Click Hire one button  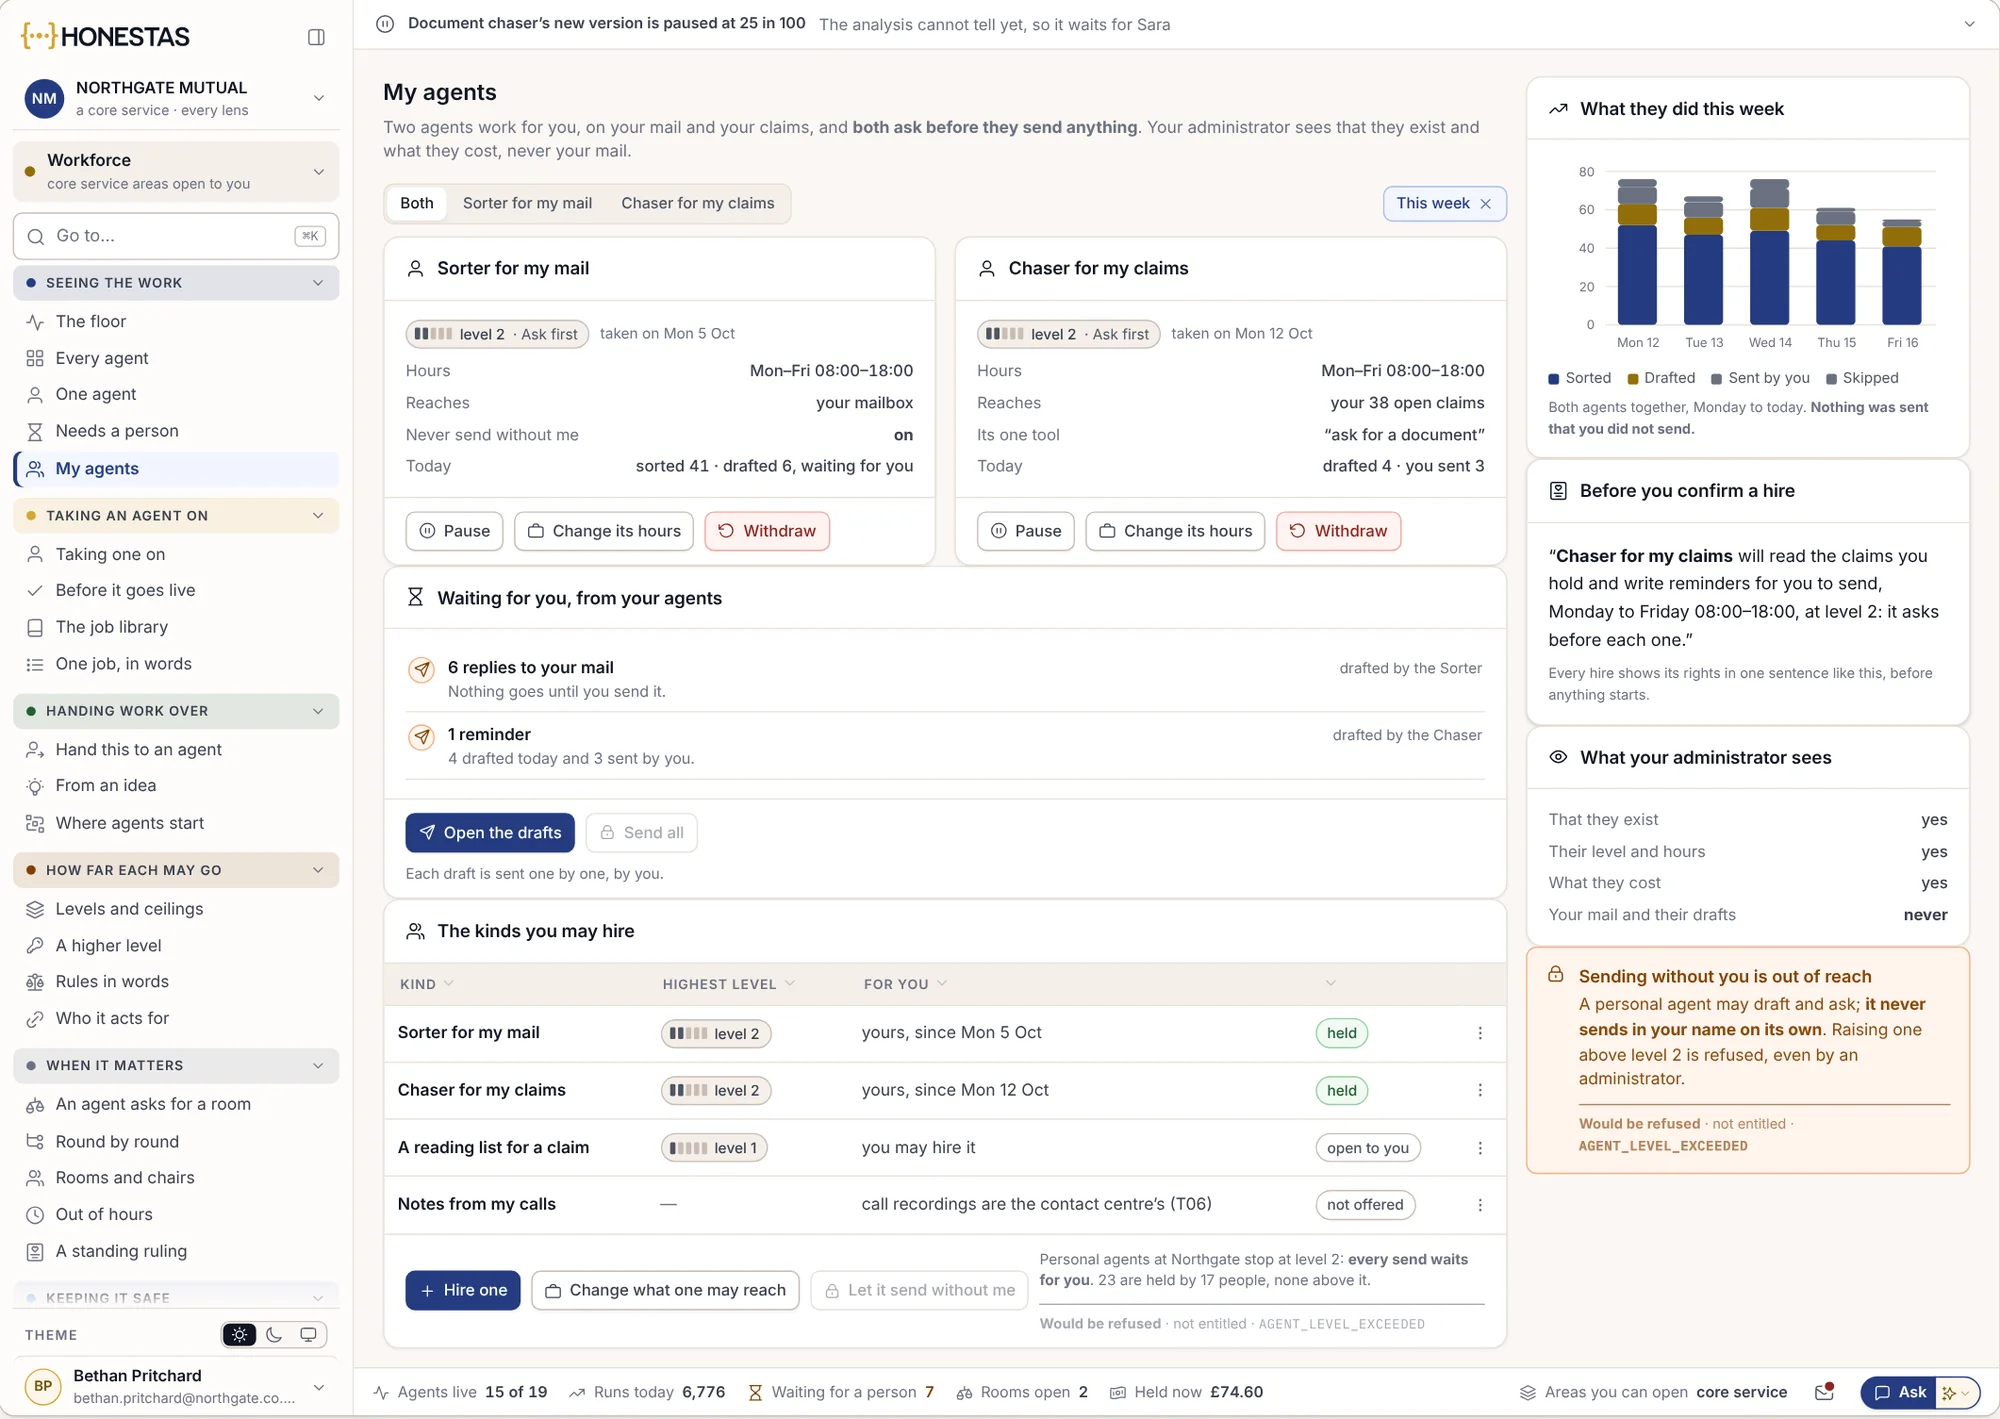coord(463,1291)
